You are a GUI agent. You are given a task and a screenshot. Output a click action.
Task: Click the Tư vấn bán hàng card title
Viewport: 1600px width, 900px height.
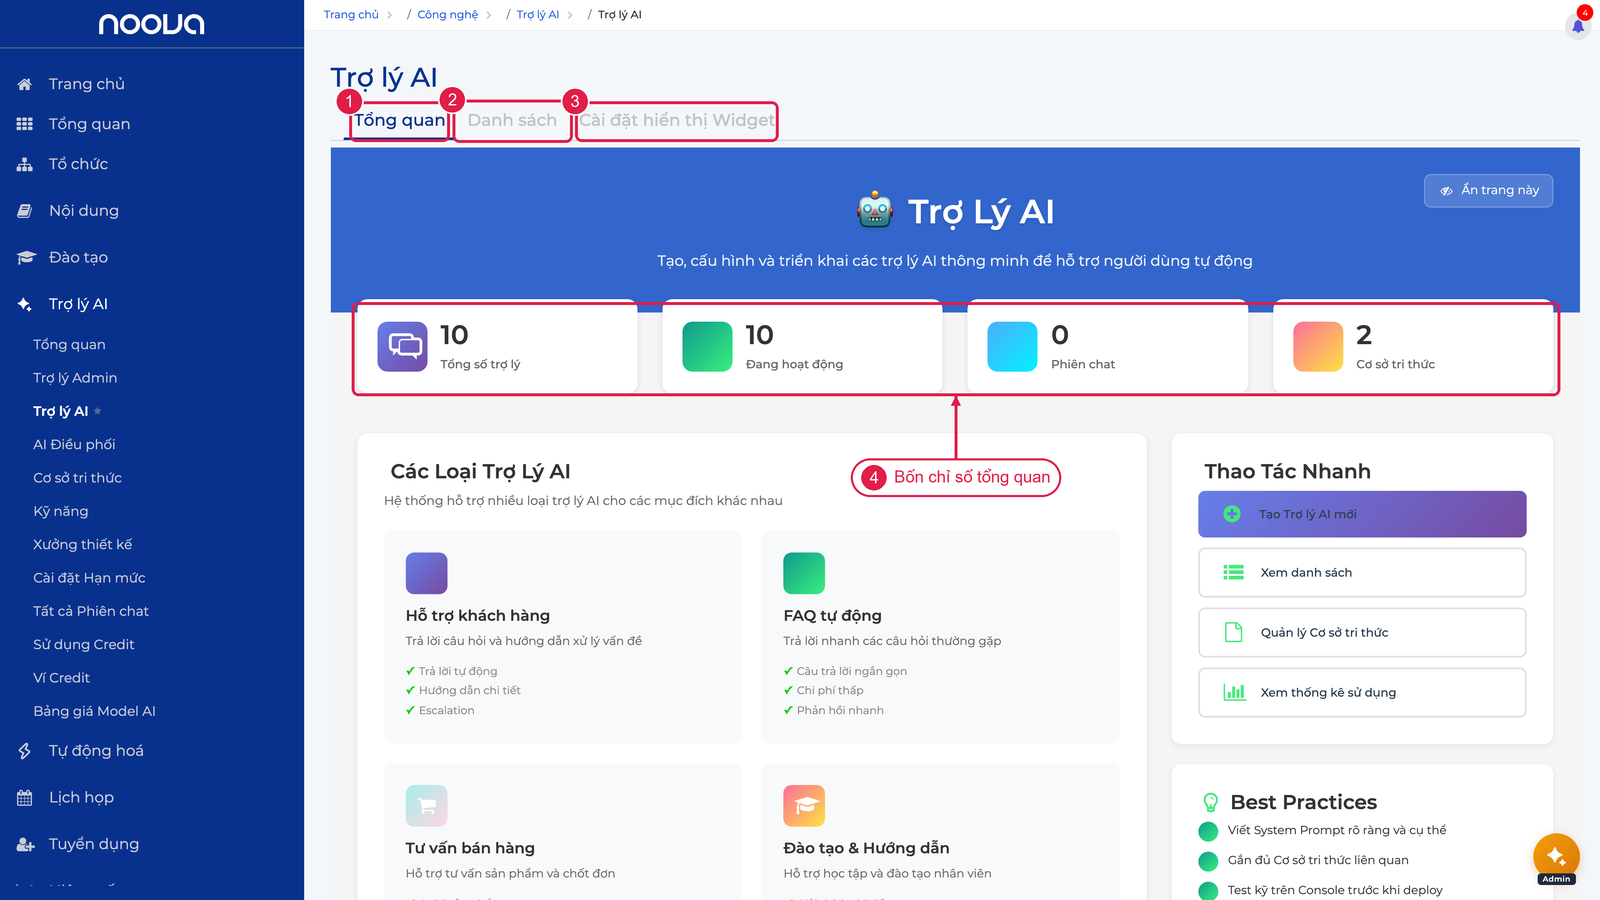click(470, 848)
